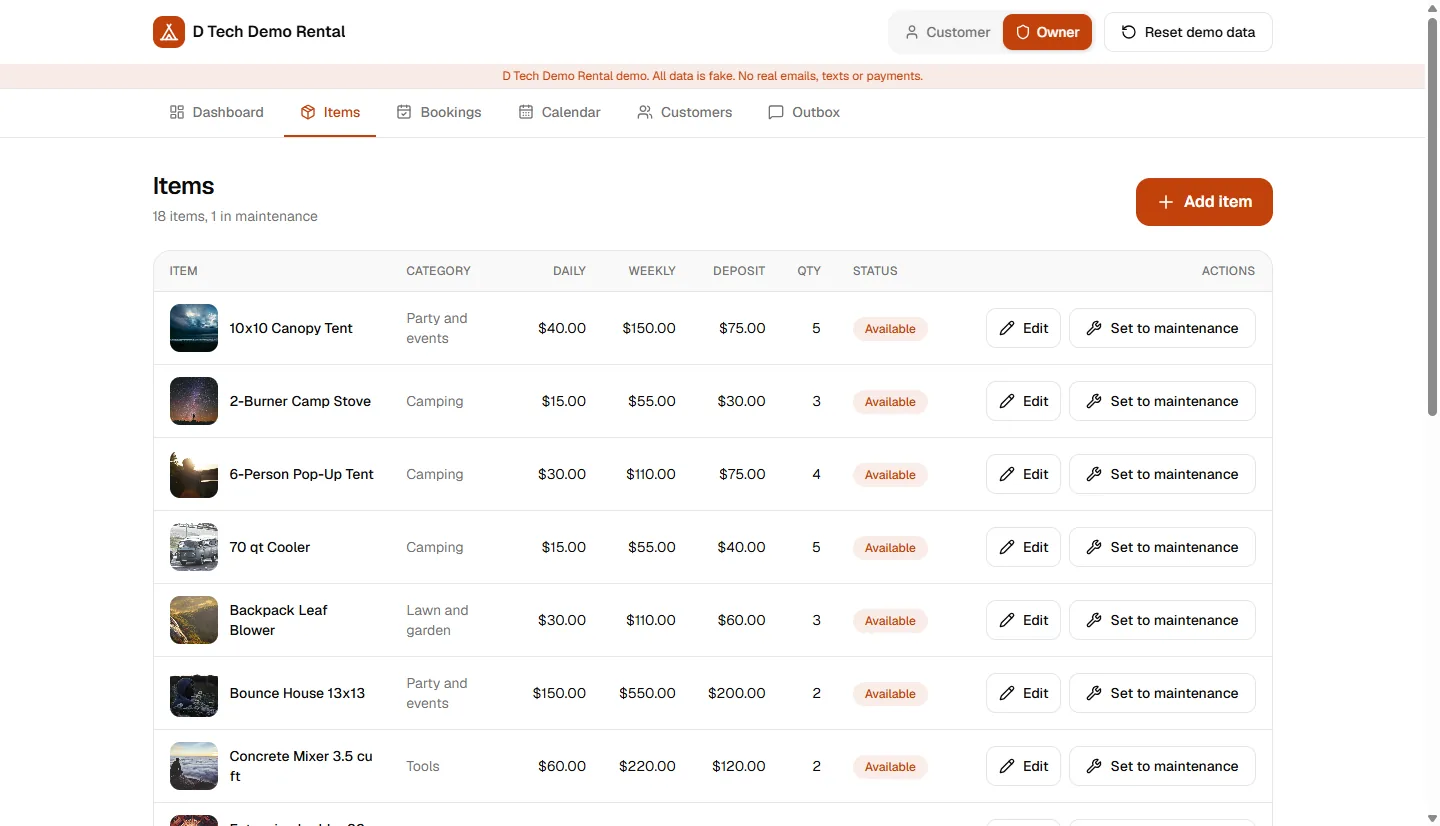Edit the Concrete Mixer 3.5 cu ft

coord(1023,766)
